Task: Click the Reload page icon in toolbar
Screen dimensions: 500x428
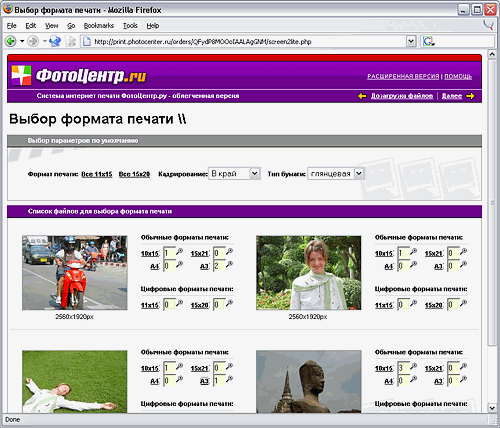Action: coord(55,41)
